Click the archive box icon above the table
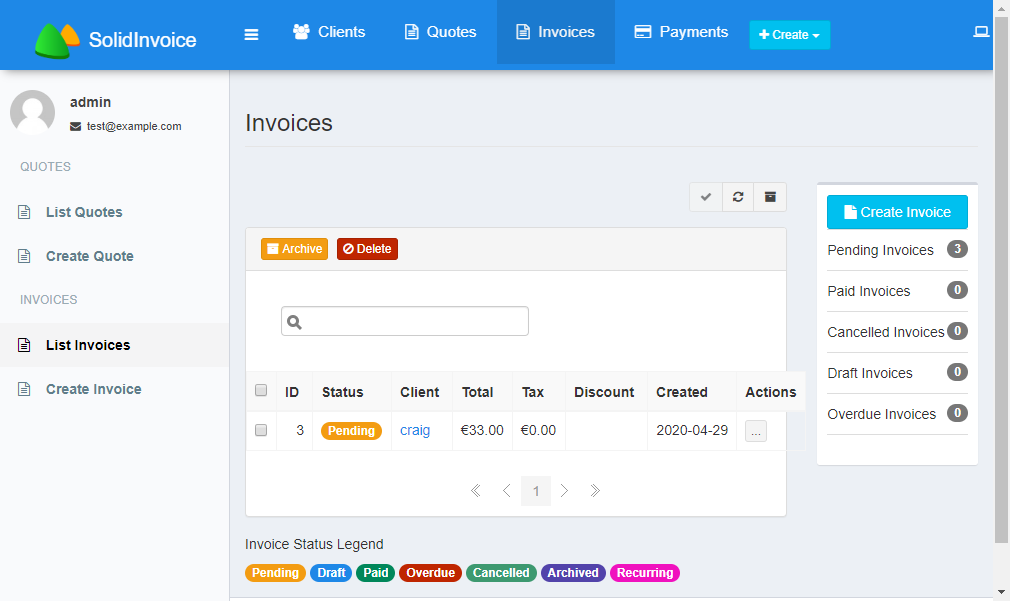Screen dimensions: 1010x601 769,196
